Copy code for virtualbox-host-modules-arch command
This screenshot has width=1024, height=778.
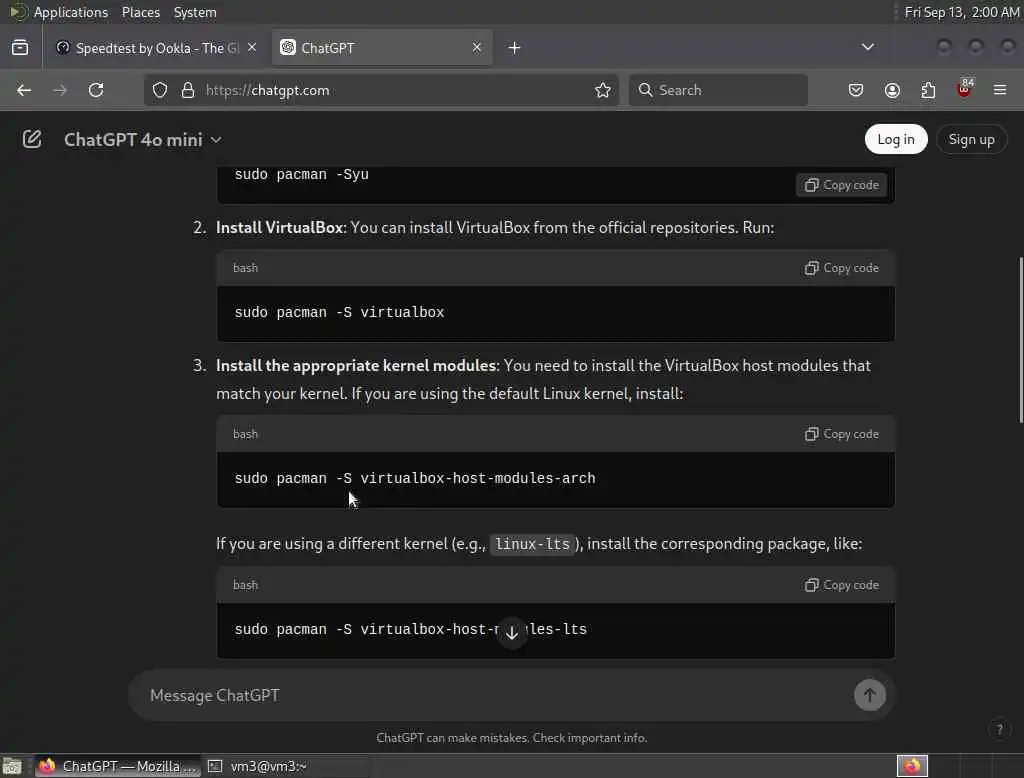841,434
